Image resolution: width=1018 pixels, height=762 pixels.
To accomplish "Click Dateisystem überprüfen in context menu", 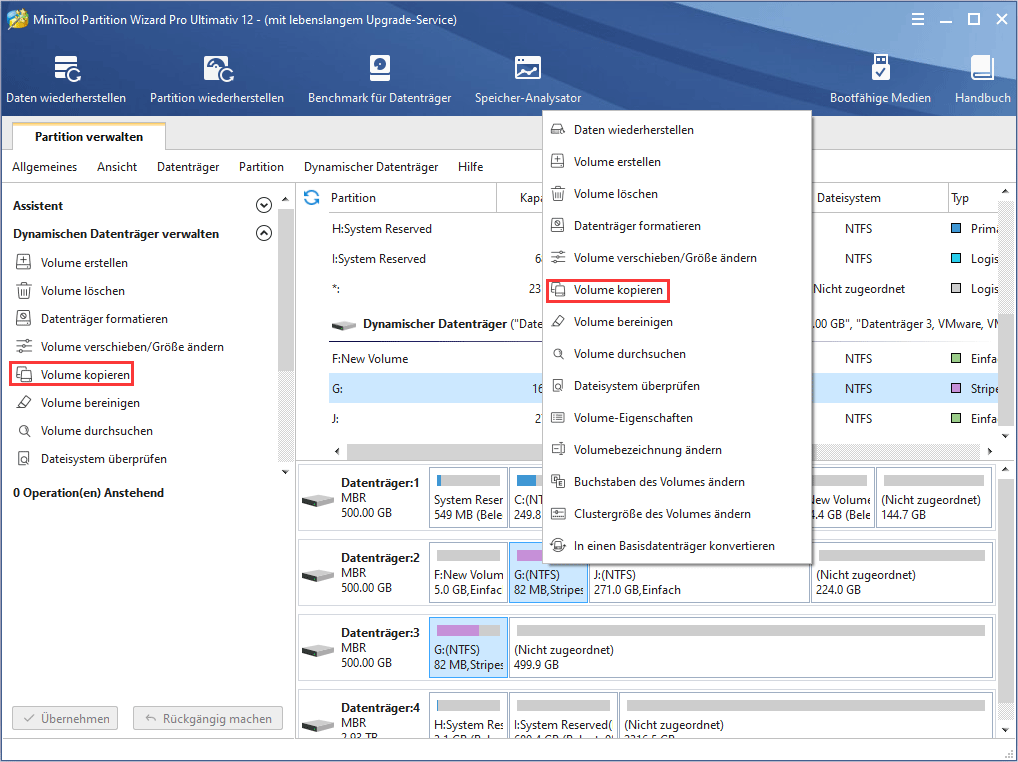I will coord(677,386).
